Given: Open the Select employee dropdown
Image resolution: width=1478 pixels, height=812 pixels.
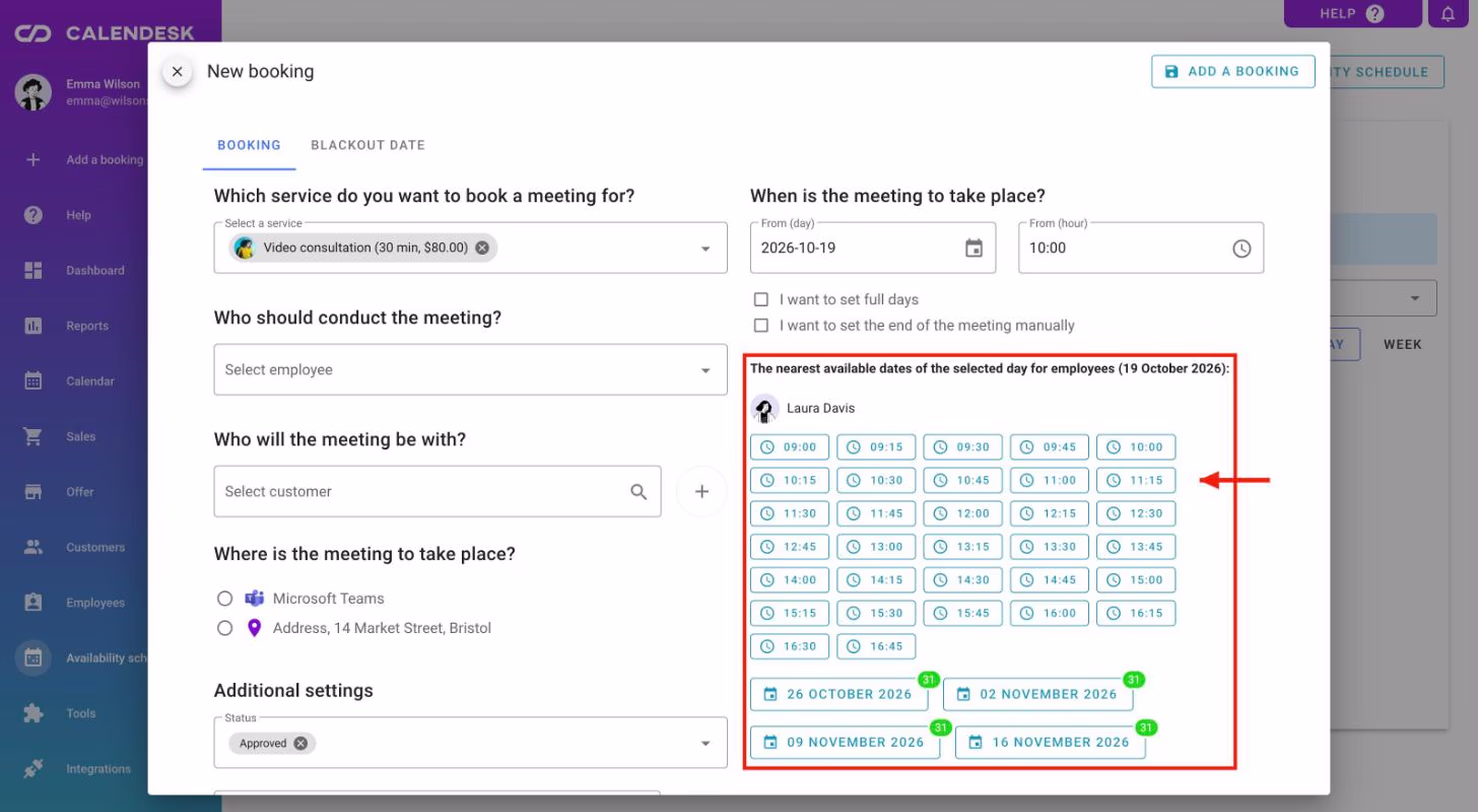Looking at the screenshot, I should tap(470, 370).
